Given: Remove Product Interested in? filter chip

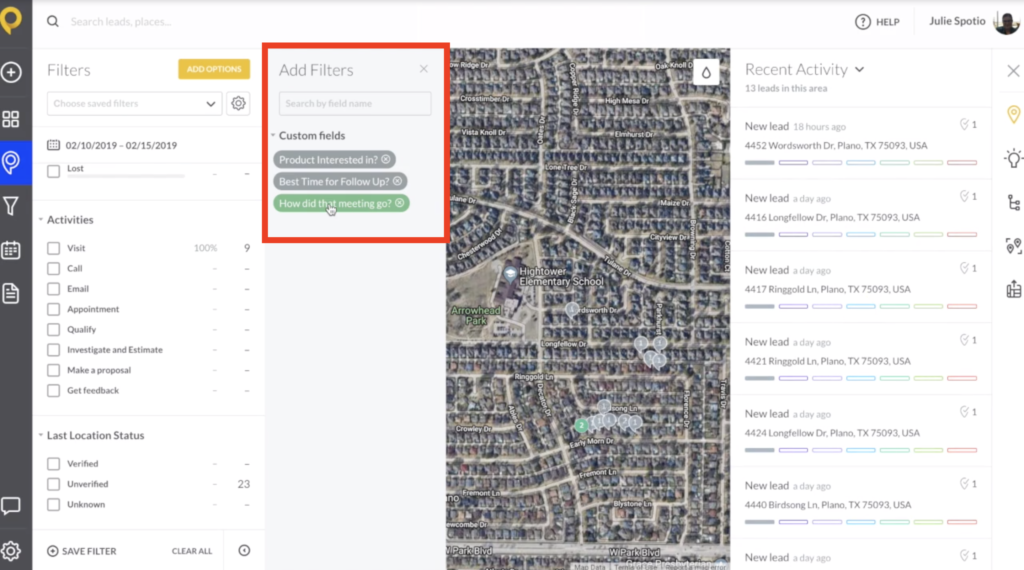Looking at the screenshot, I should point(386,159).
